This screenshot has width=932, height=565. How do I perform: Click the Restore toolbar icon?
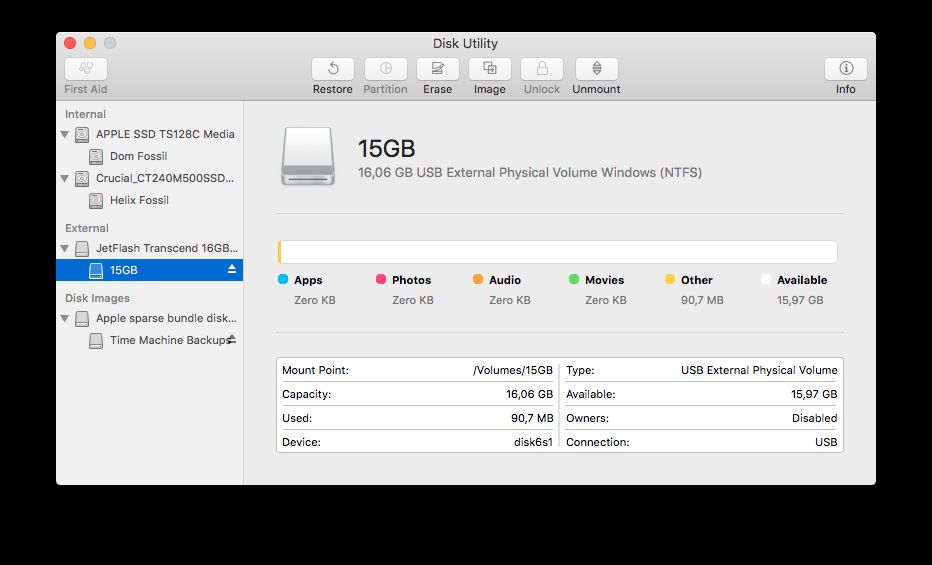tap(332, 69)
